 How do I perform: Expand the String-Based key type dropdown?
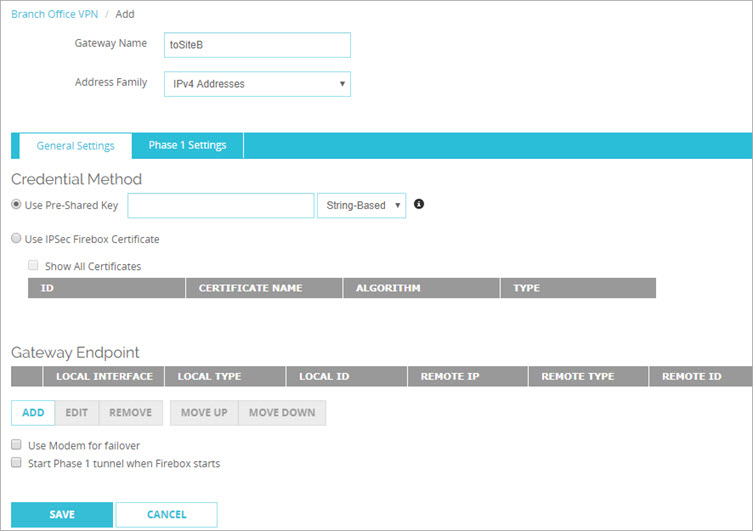tap(360, 205)
